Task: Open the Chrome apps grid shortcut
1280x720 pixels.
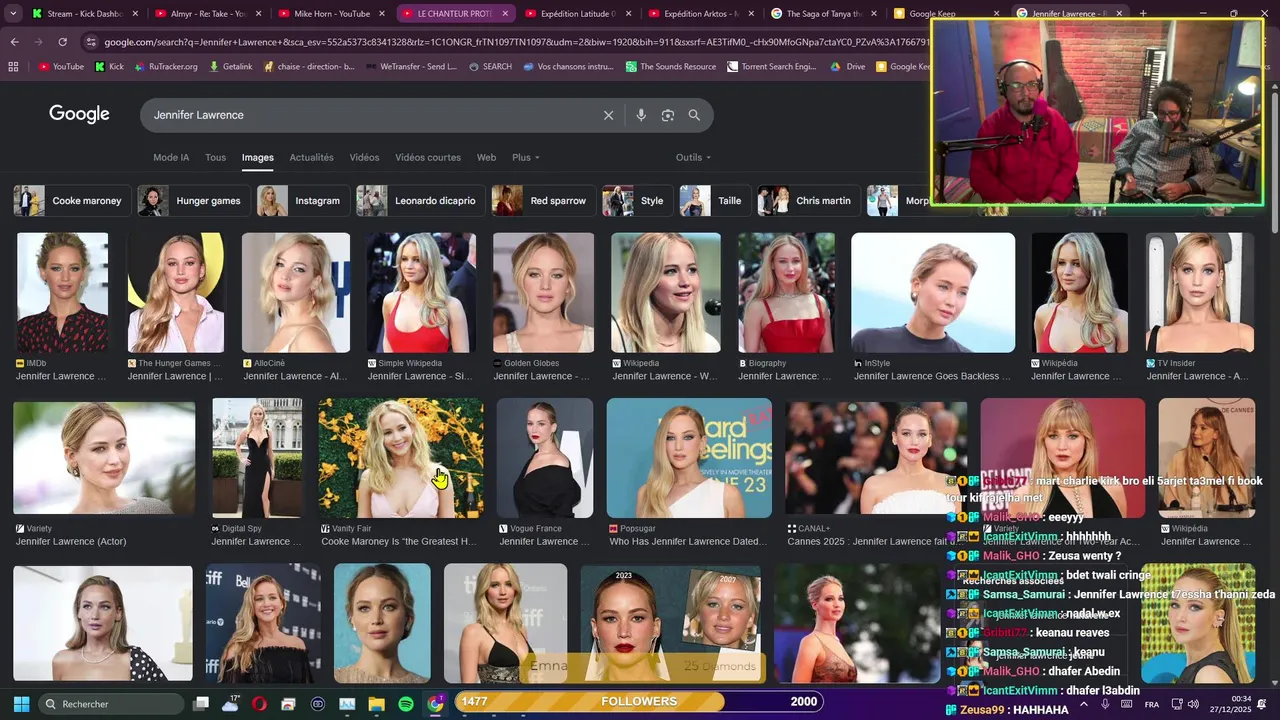Action: [x=13, y=67]
